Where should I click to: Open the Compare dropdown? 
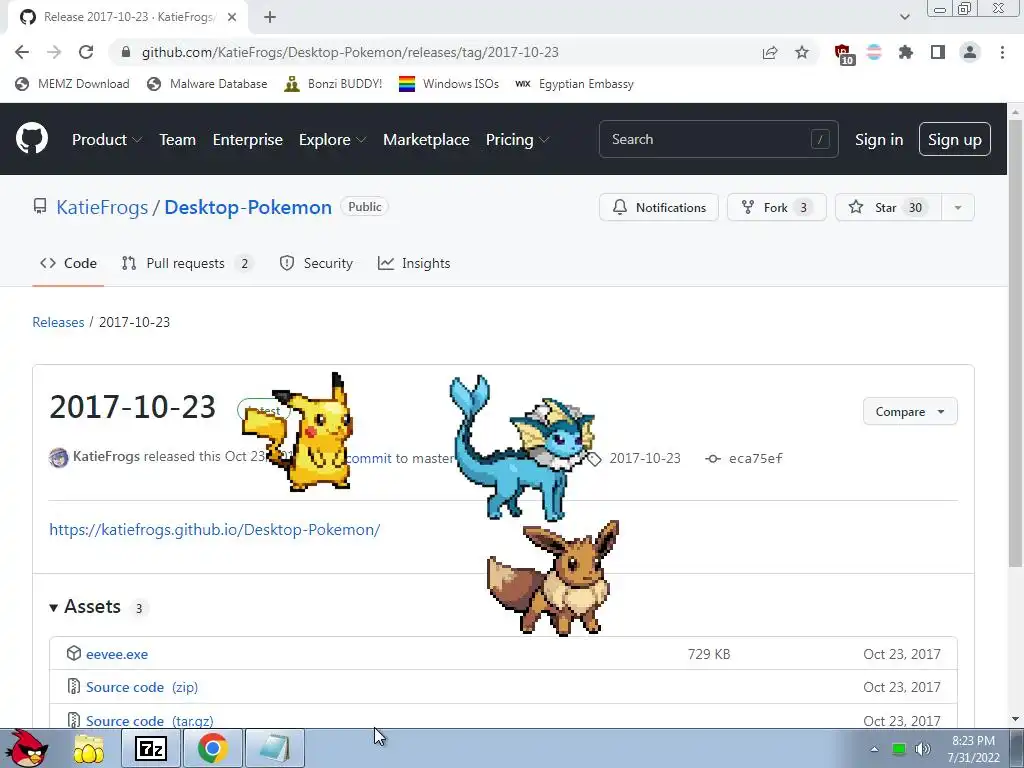[x=910, y=411]
